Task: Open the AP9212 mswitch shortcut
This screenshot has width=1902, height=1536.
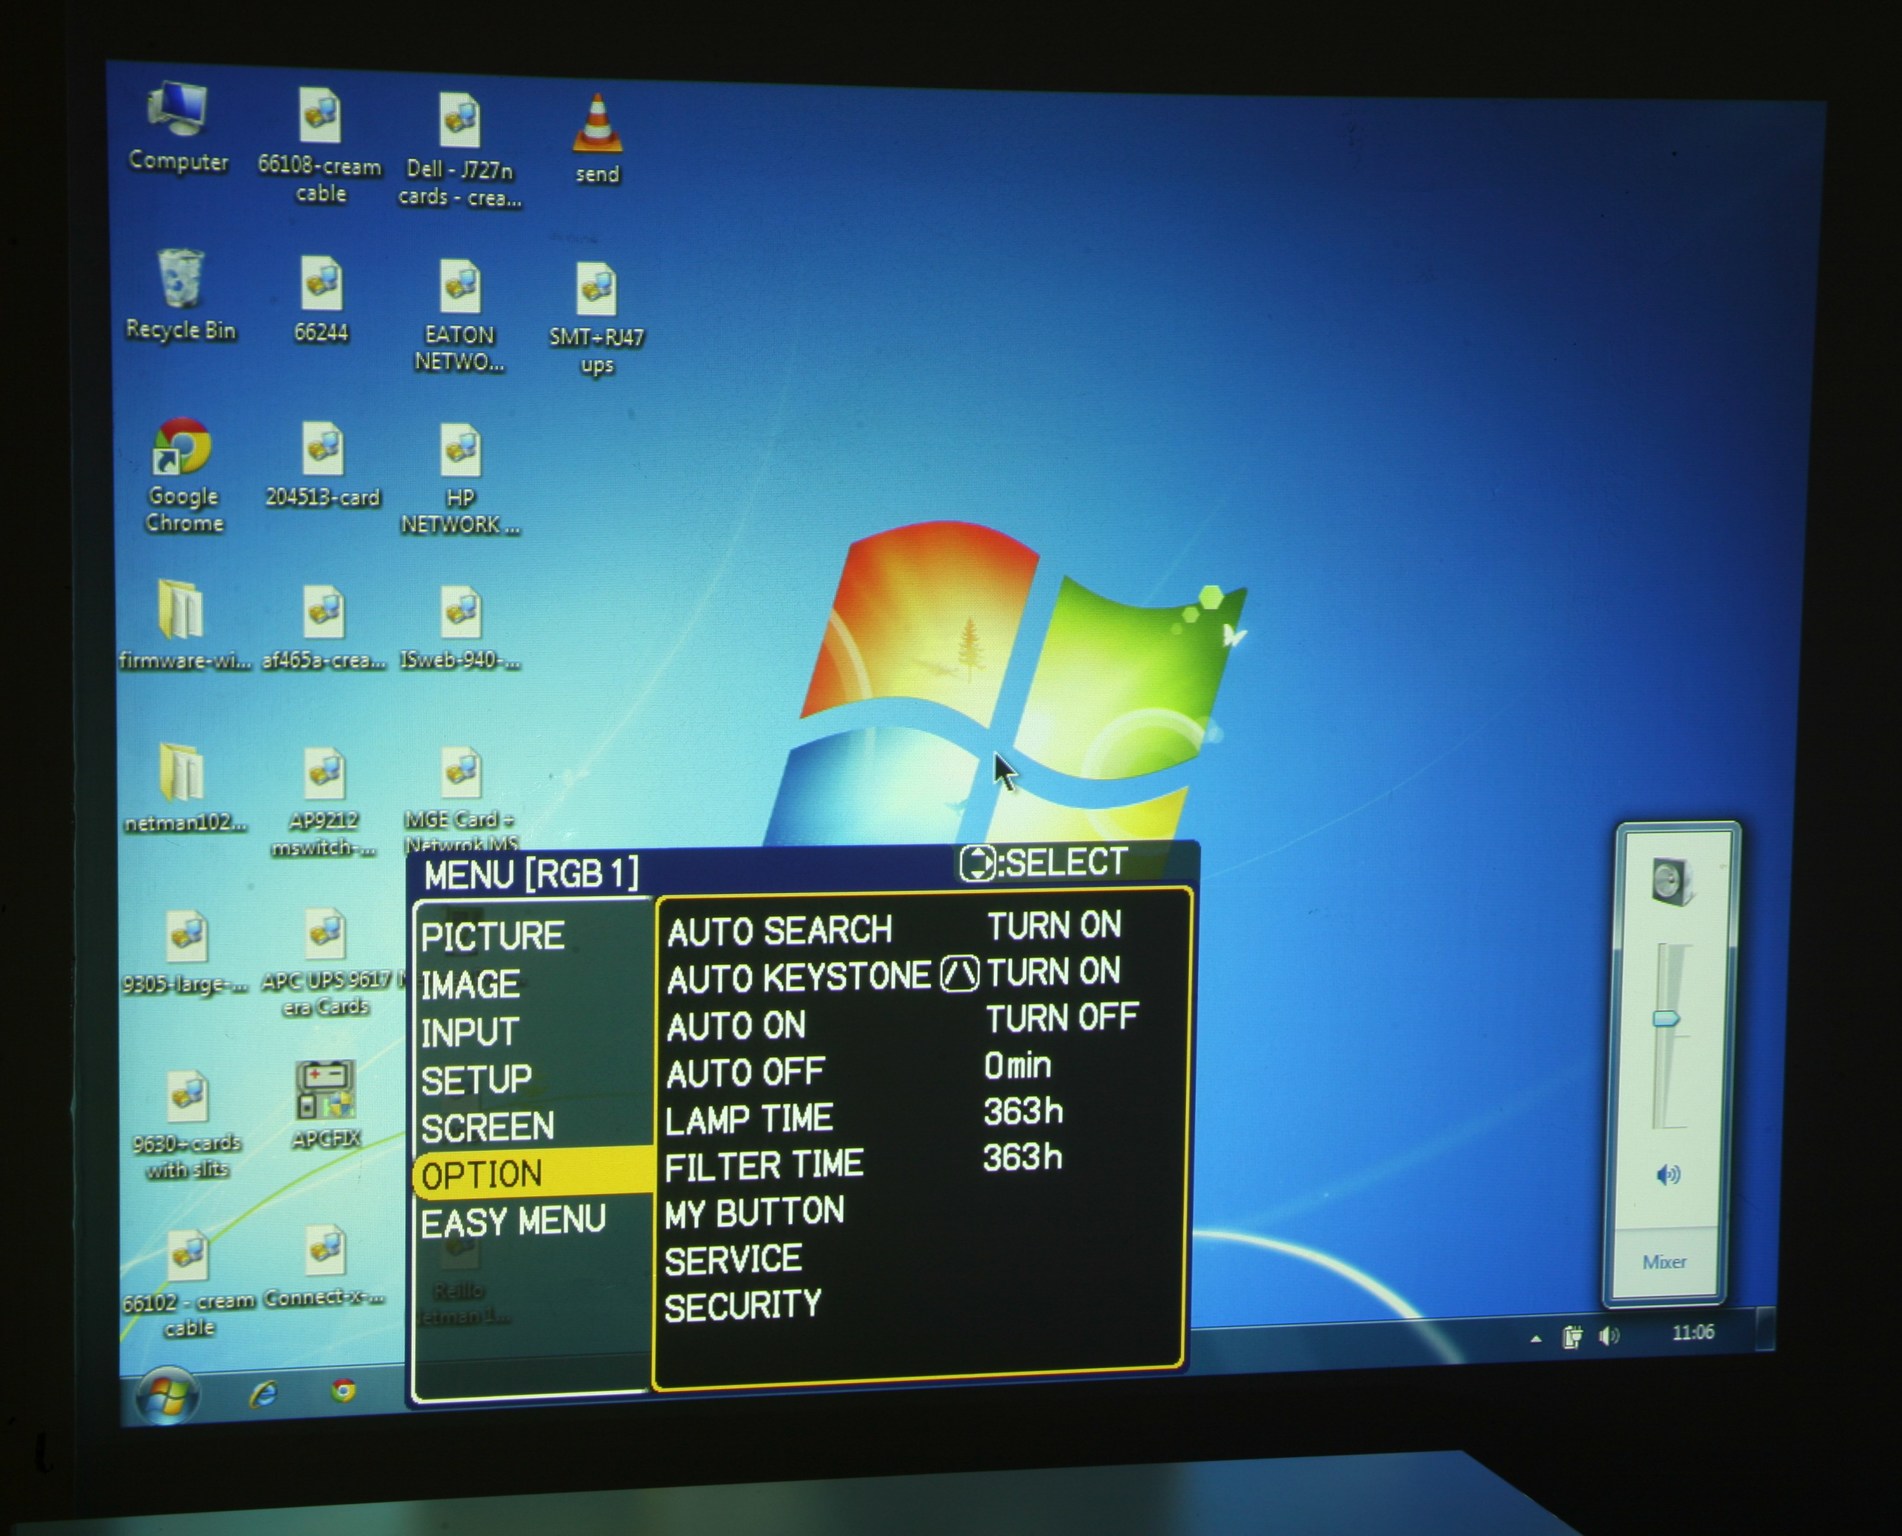Action: (323, 803)
